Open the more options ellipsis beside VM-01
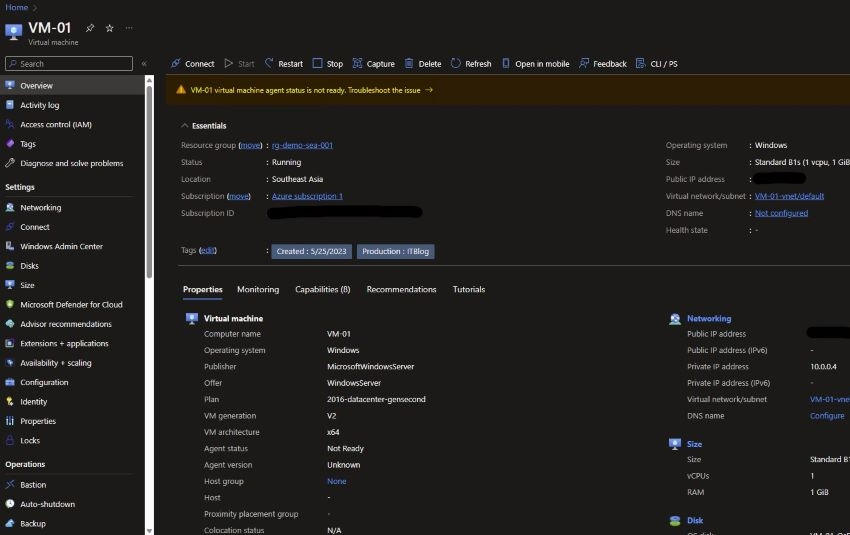The image size is (850, 535). (x=129, y=28)
